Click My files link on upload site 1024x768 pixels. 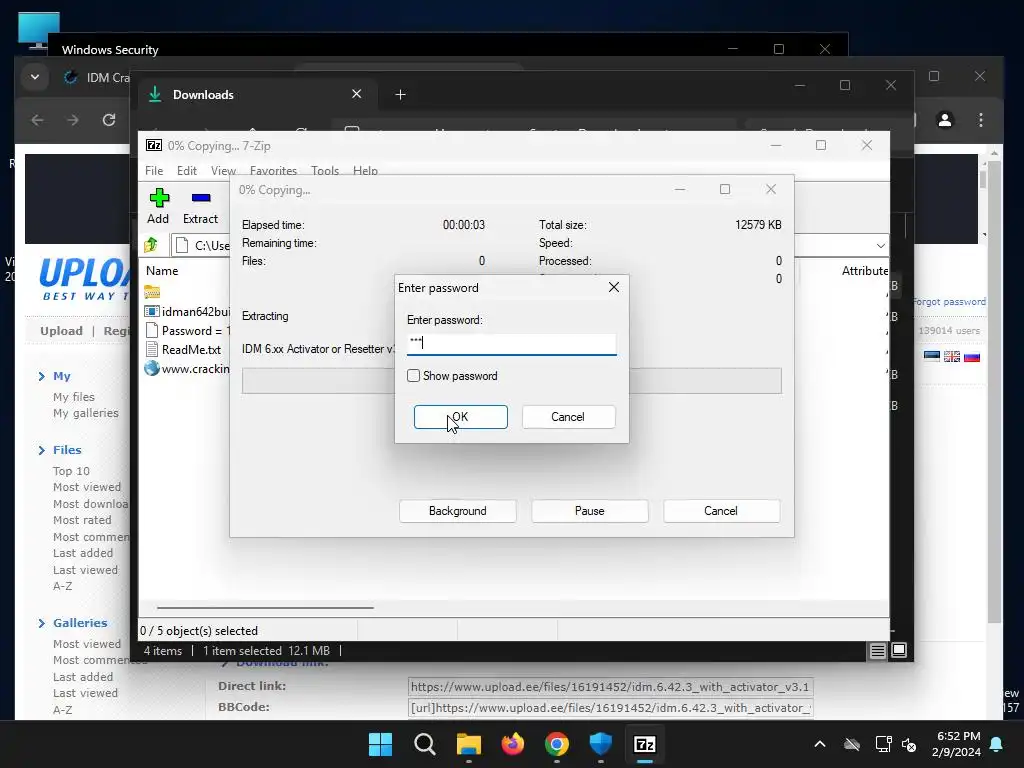(x=74, y=397)
